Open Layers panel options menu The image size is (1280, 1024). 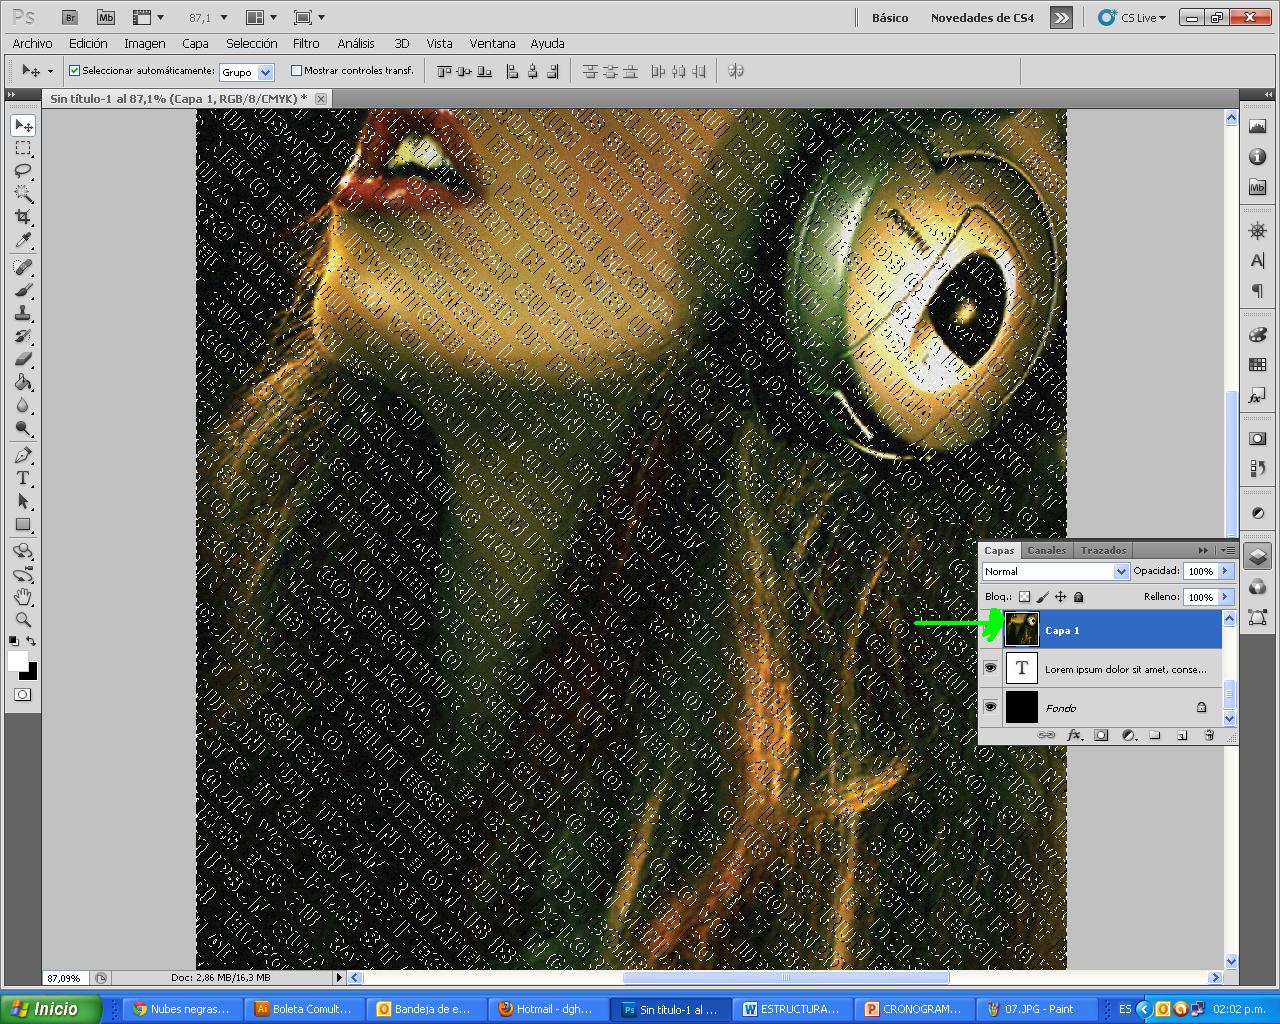click(x=1228, y=550)
